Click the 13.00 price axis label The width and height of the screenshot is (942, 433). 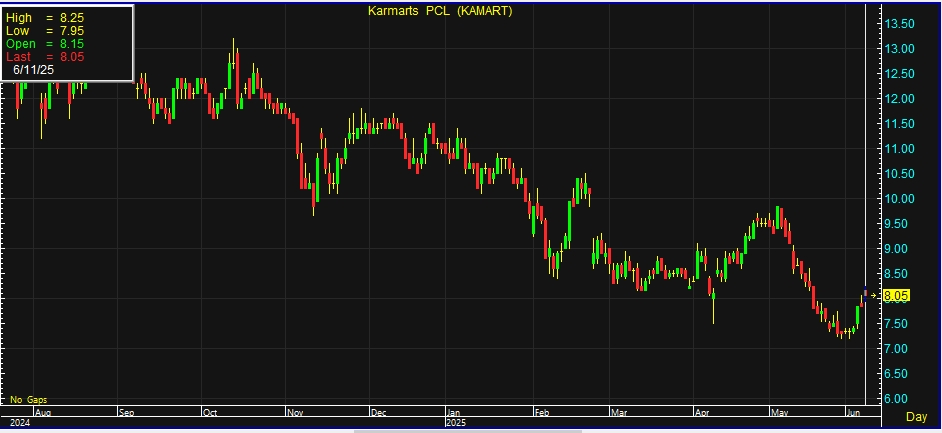(899, 49)
